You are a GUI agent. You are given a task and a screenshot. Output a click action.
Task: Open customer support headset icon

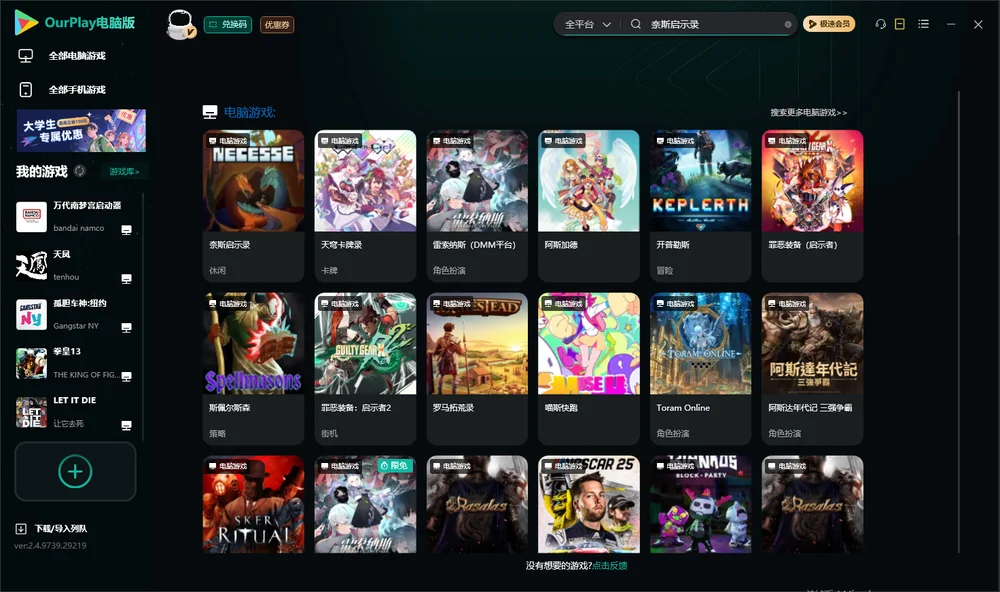click(881, 24)
